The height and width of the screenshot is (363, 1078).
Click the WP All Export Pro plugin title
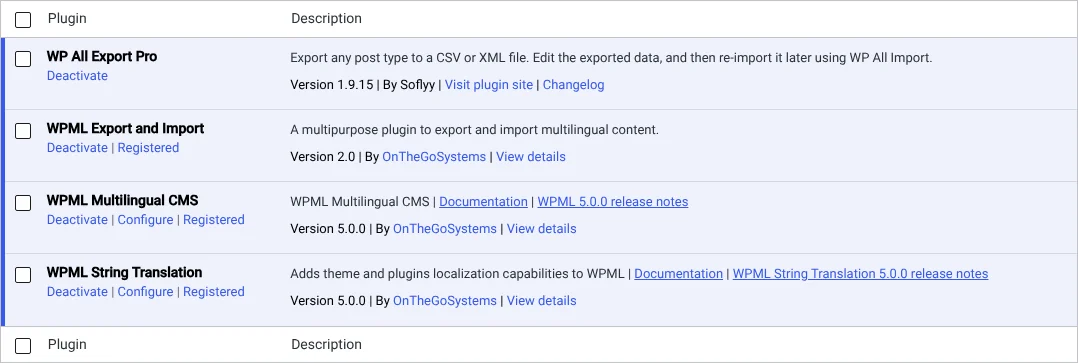point(102,56)
